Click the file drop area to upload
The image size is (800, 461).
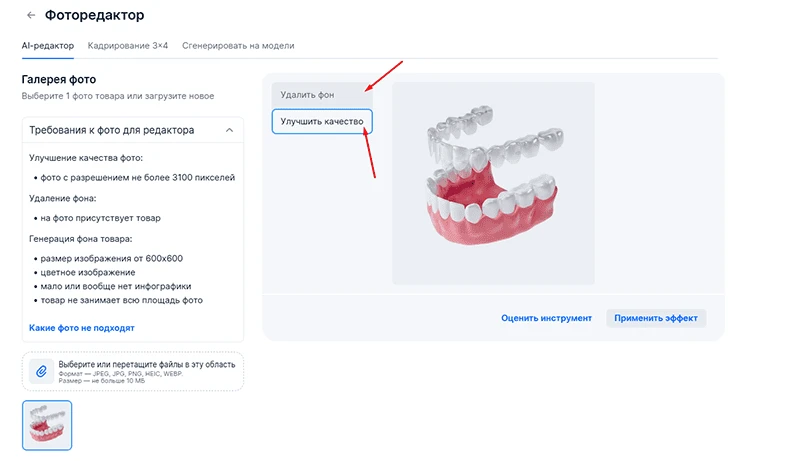(x=133, y=371)
